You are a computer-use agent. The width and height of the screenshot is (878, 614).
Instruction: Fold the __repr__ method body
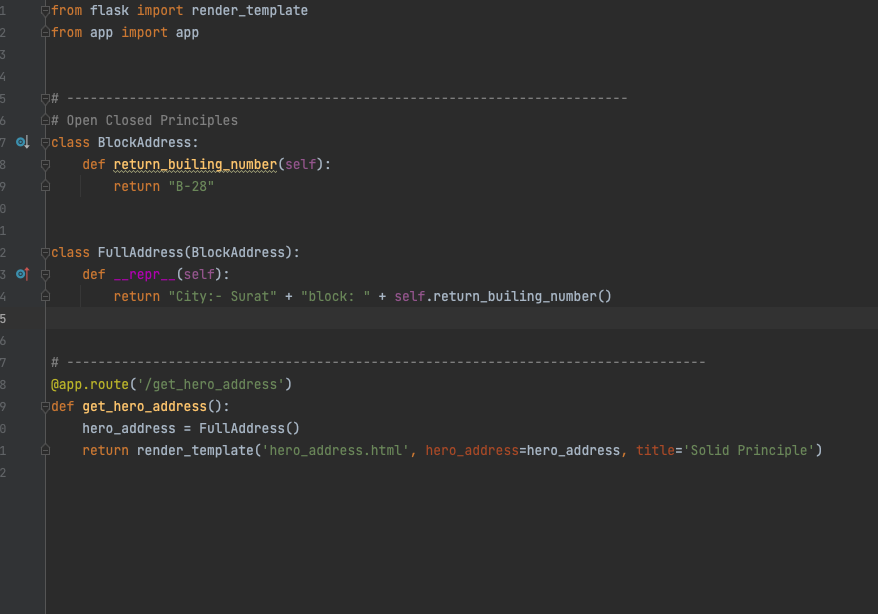point(44,274)
